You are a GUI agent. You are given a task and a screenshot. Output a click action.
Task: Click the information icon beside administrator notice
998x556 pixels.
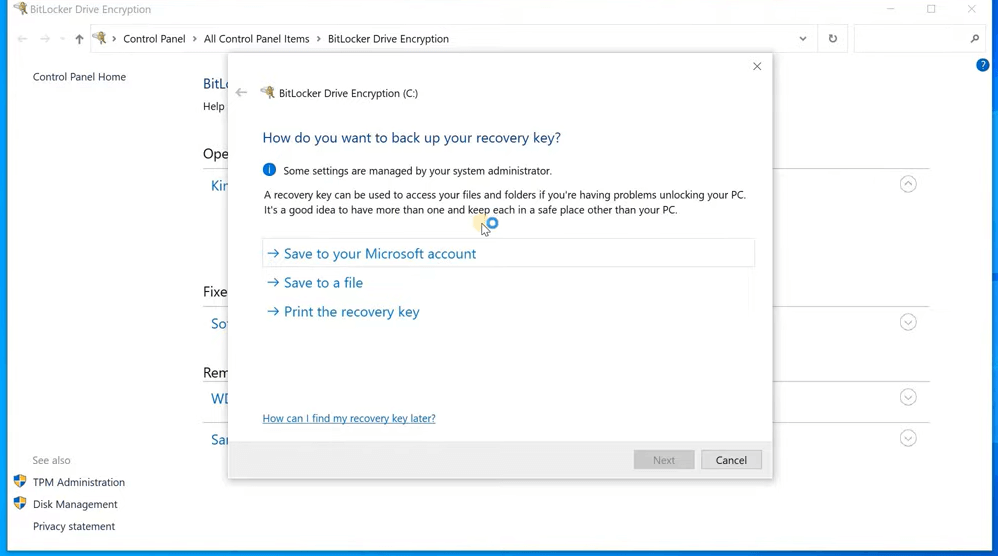point(269,170)
